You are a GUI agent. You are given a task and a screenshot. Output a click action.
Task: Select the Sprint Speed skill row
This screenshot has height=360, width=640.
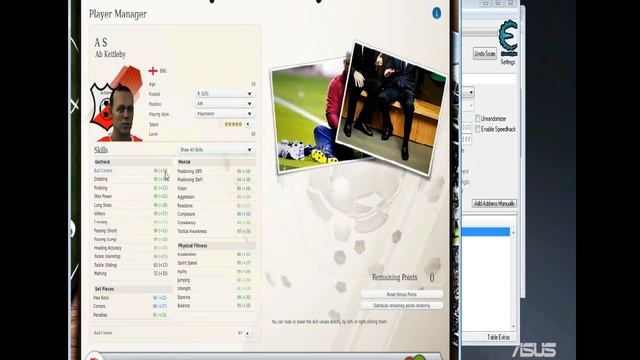215,263
